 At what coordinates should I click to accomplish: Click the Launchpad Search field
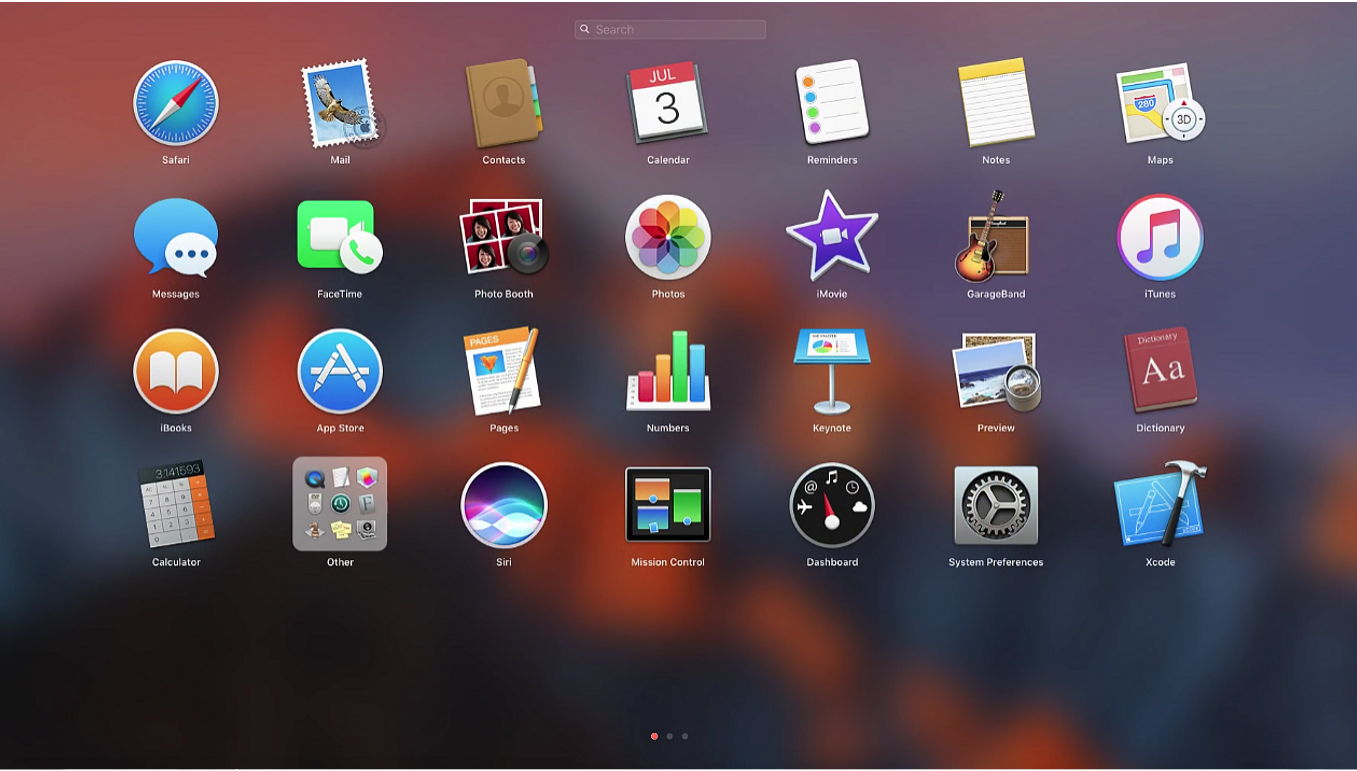point(670,30)
